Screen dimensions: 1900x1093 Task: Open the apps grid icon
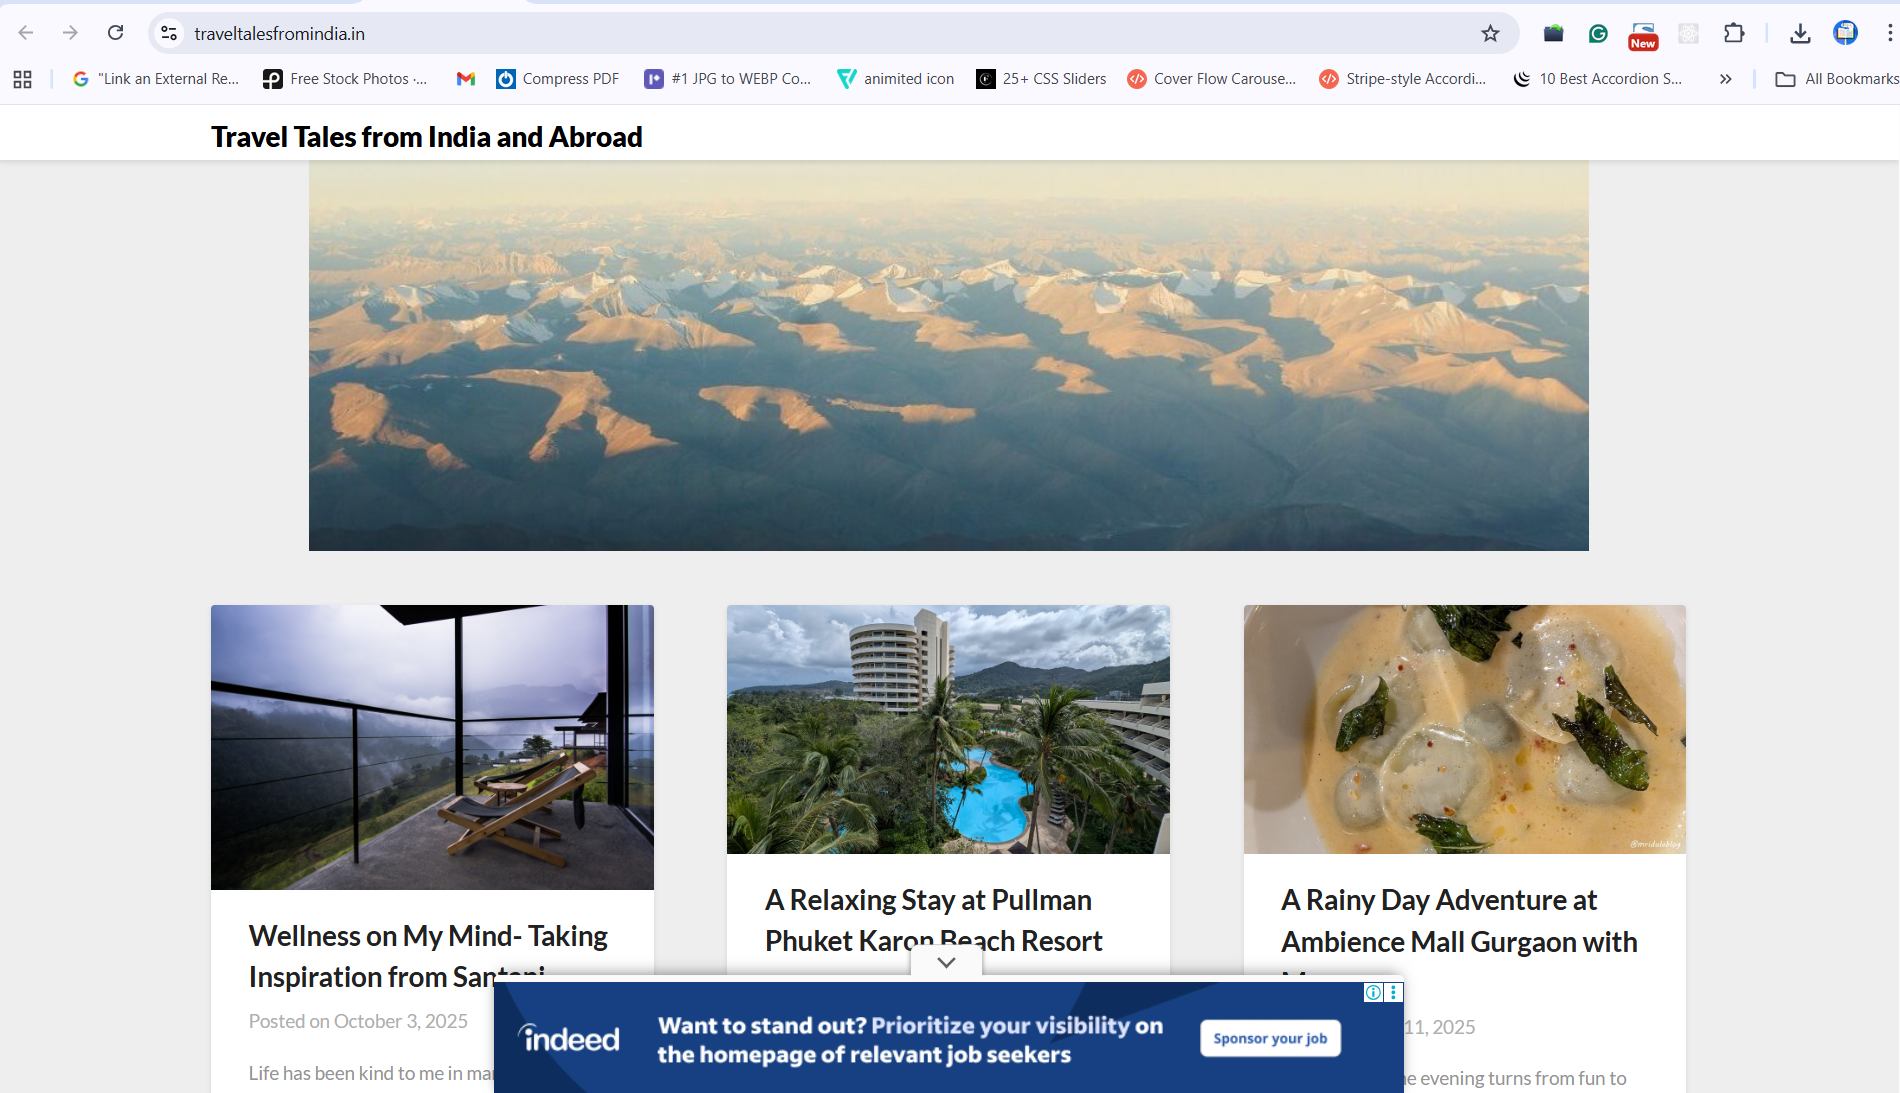(22, 79)
